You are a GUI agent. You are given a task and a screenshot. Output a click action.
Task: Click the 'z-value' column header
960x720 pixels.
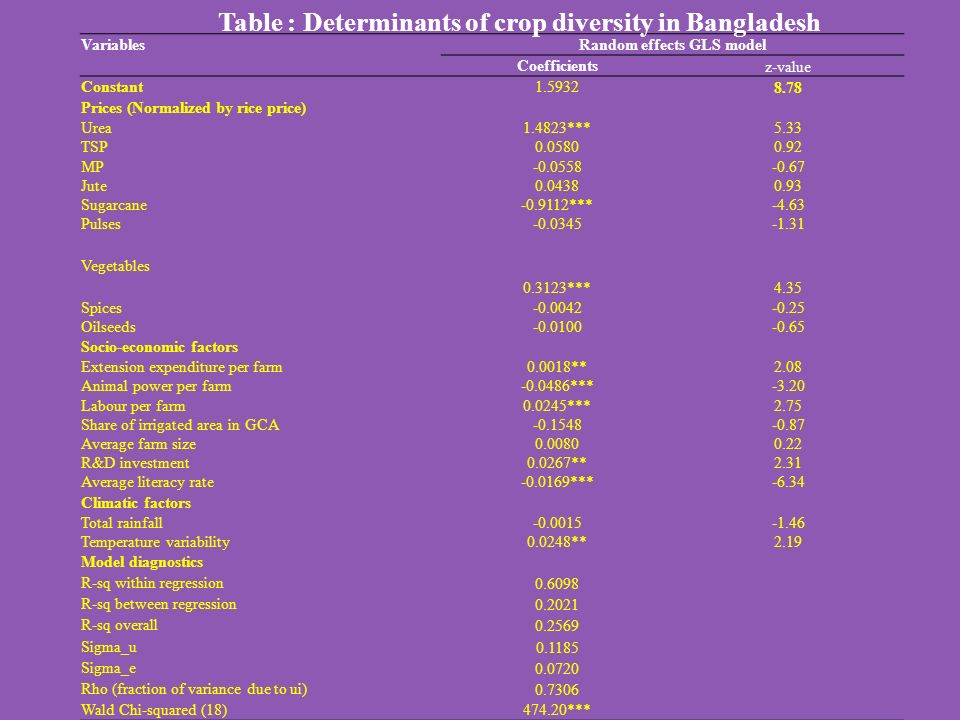point(787,67)
